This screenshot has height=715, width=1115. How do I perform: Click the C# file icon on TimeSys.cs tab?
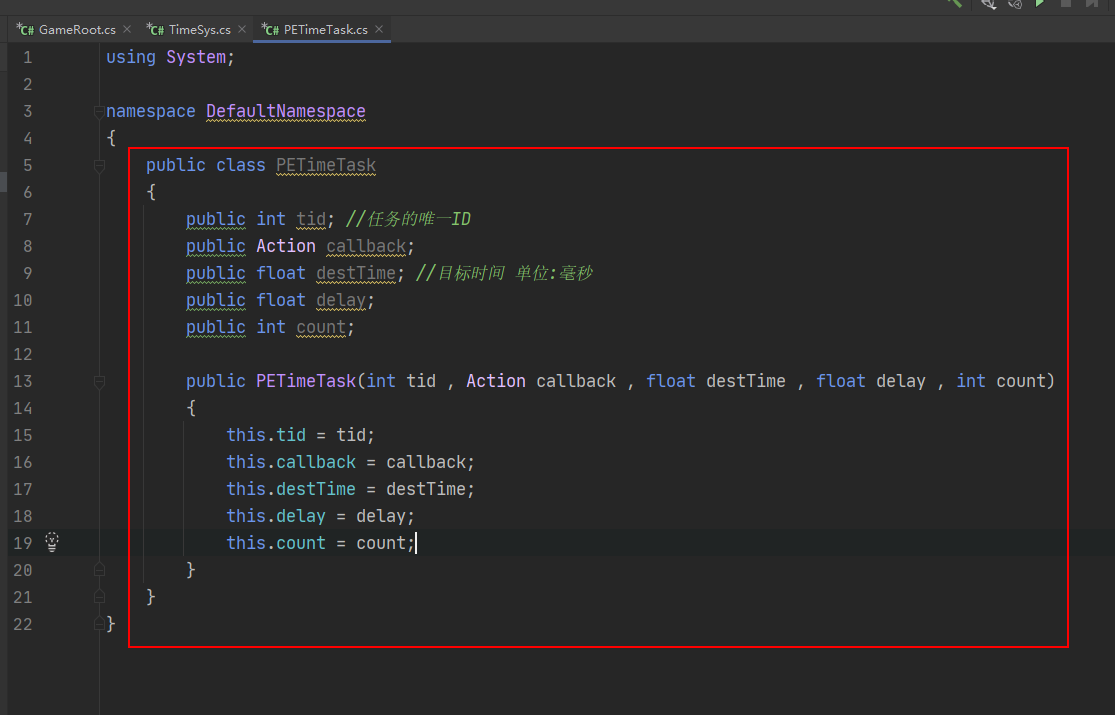tap(155, 29)
